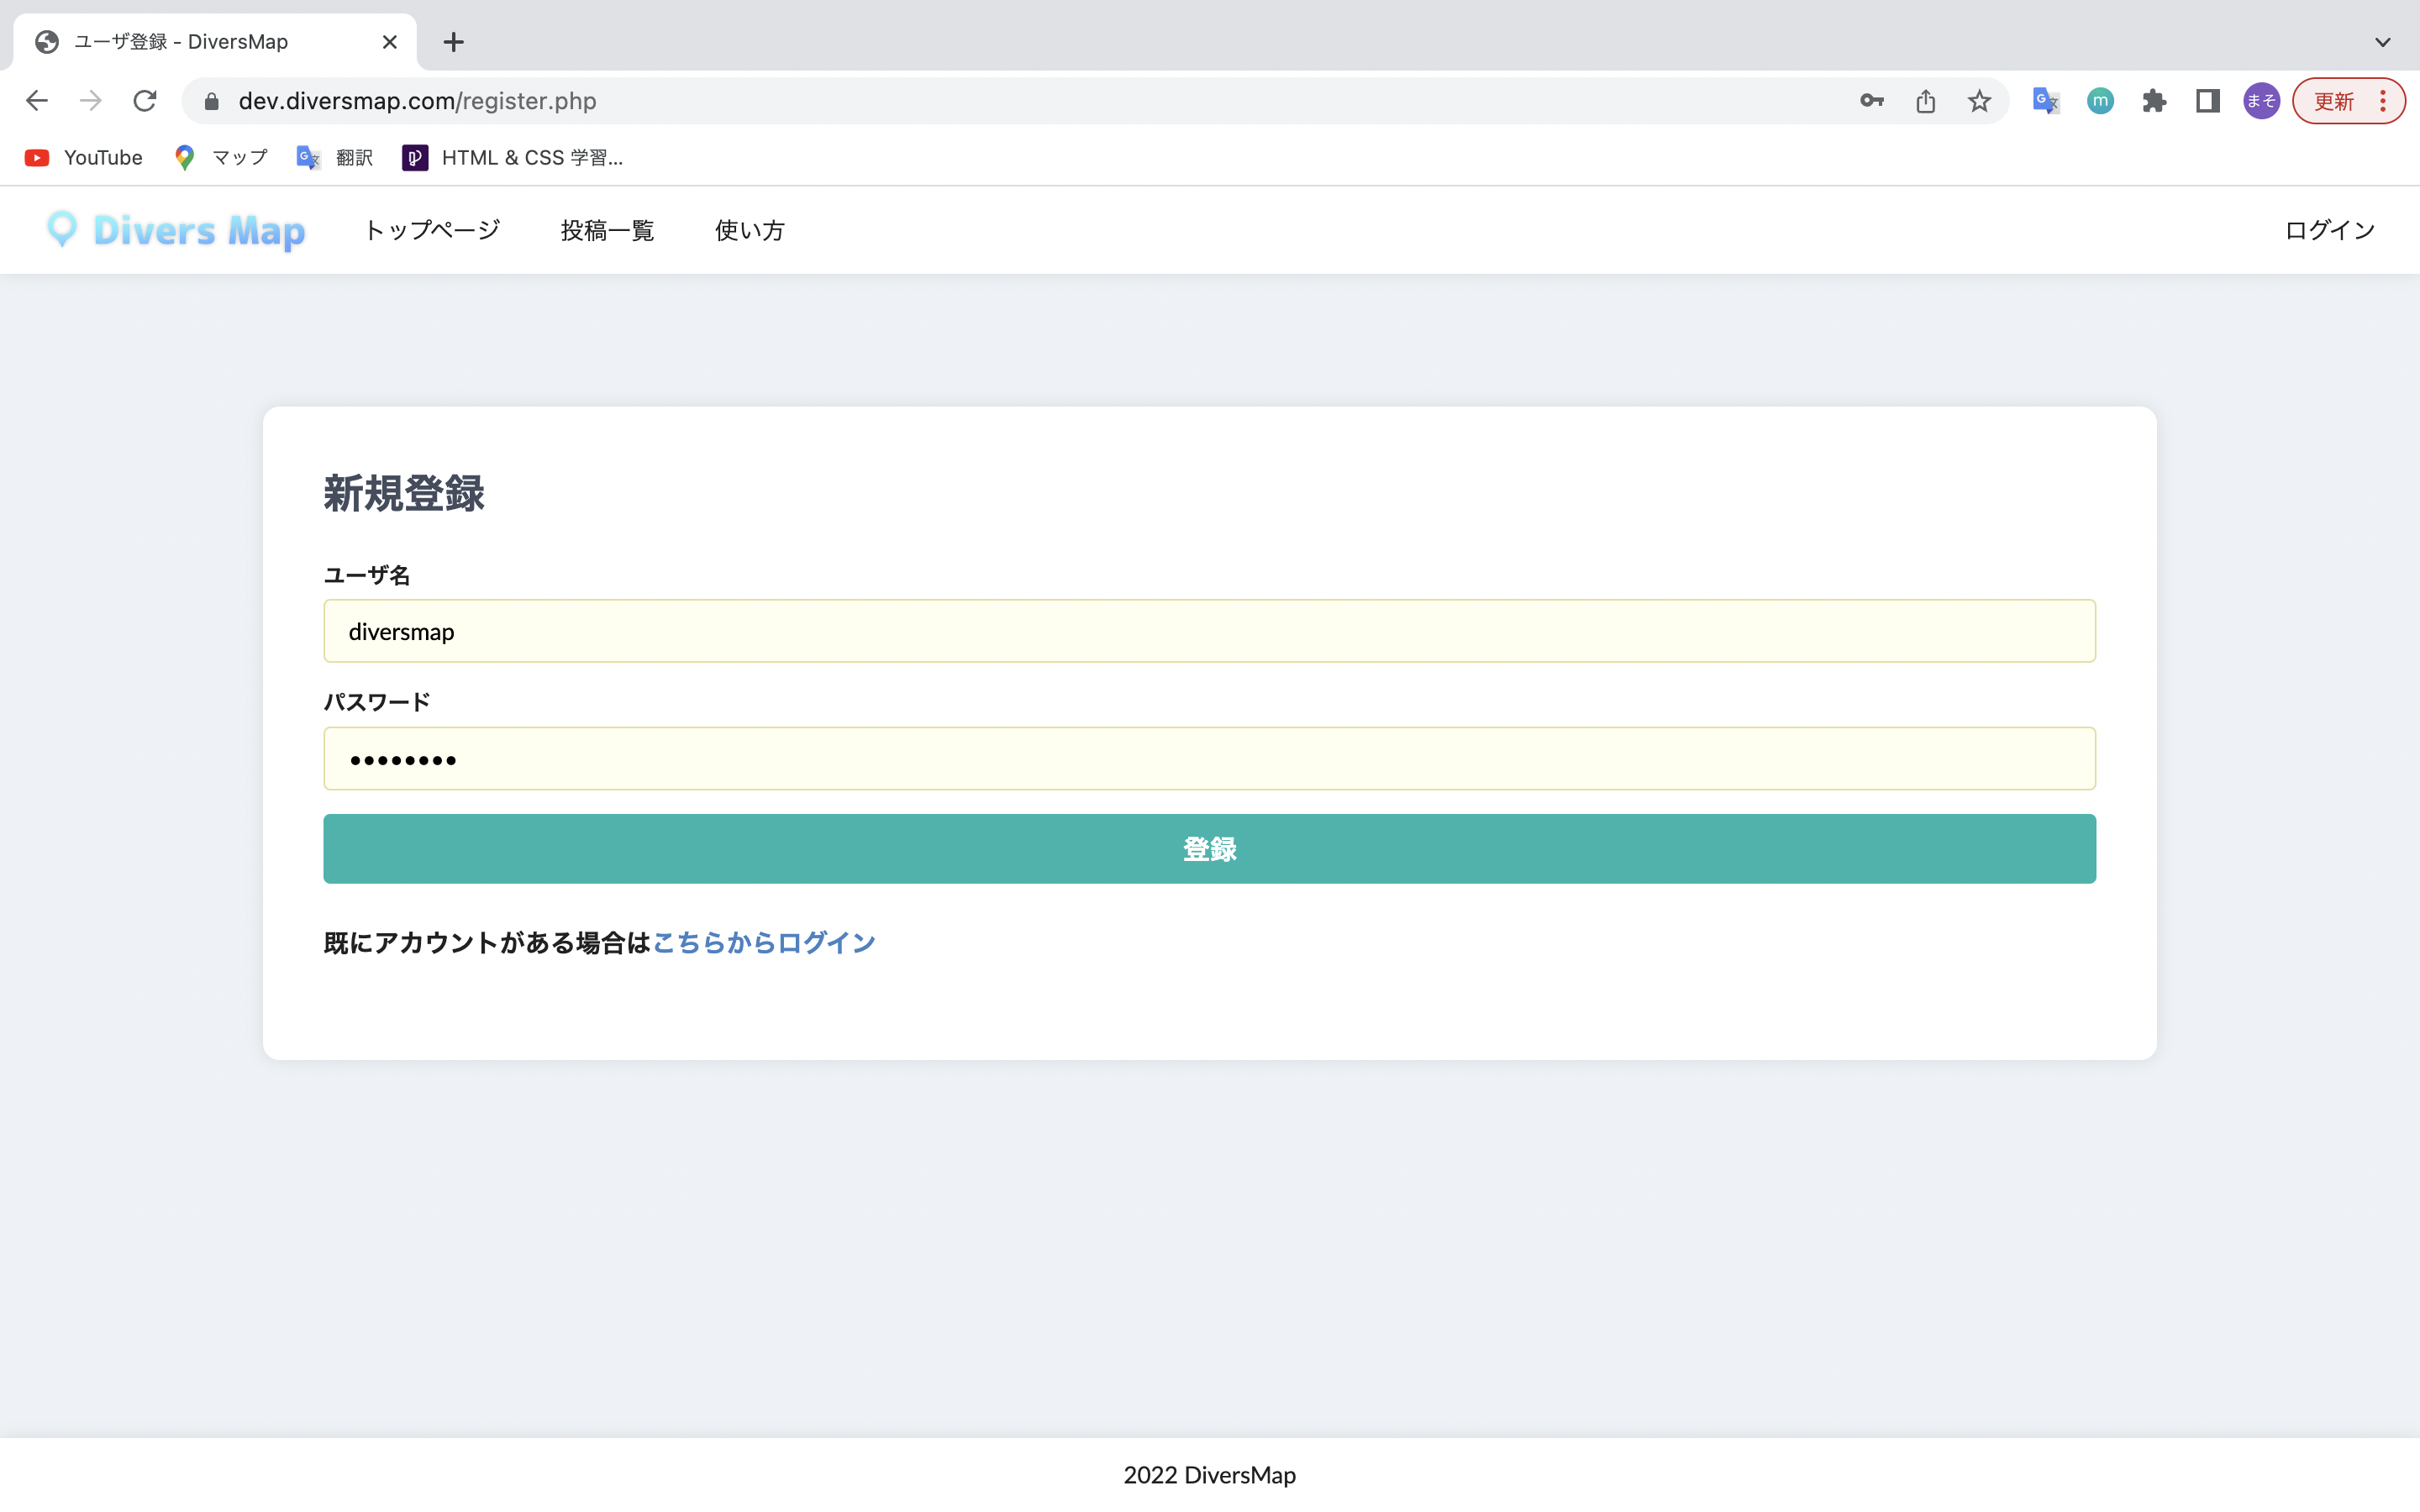Image resolution: width=2420 pixels, height=1512 pixels.
Task: Open the YouTube bookmark
Action: [84, 158]
